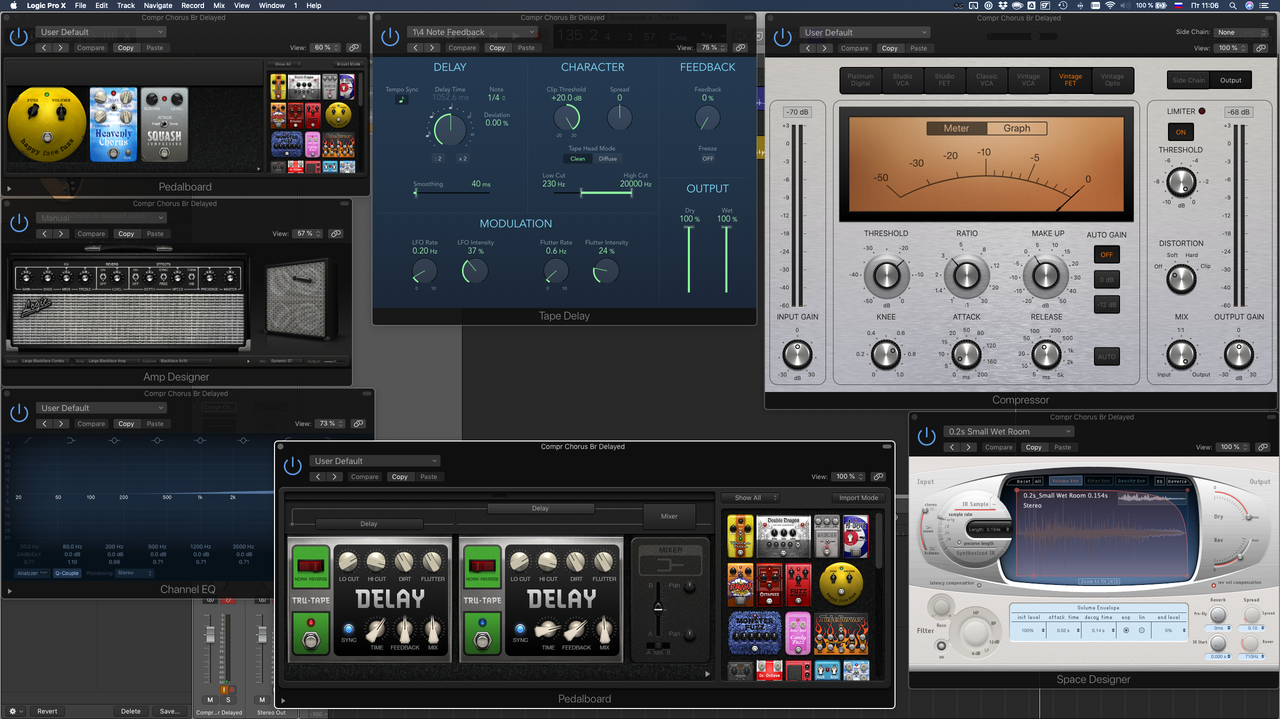This screenshot has width=1280, height=719.
Task: Enable Auto Gain minus 12 dB option
Action: (1106, 304)
